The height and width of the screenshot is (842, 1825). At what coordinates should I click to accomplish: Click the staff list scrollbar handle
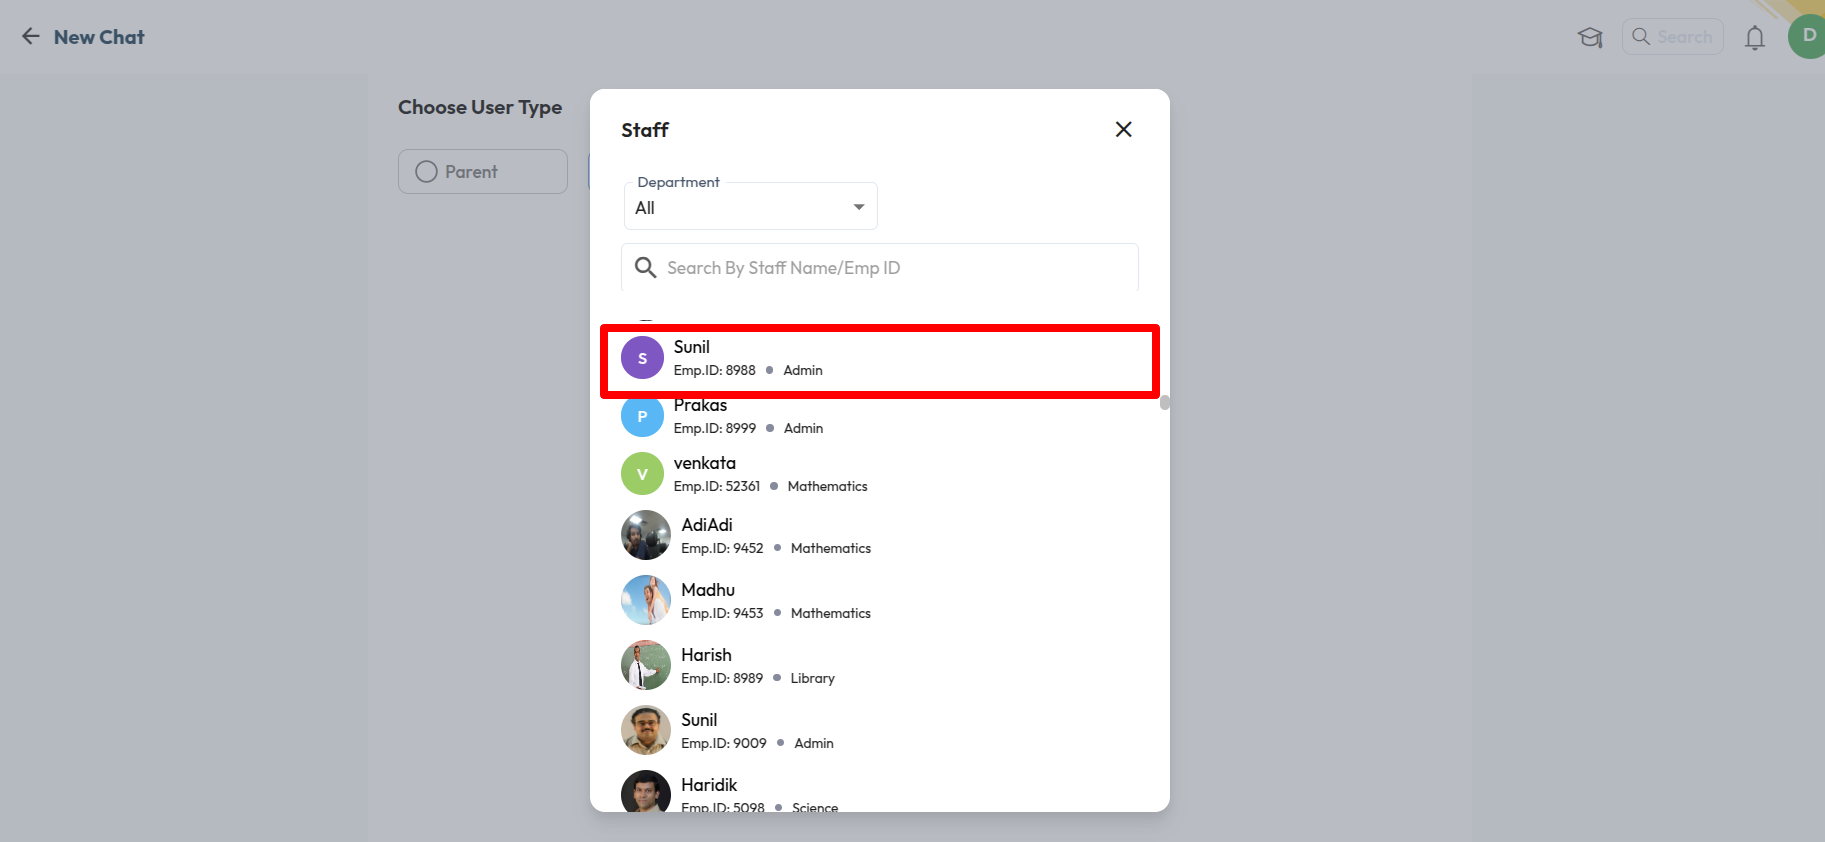(x=1165, y=403)
